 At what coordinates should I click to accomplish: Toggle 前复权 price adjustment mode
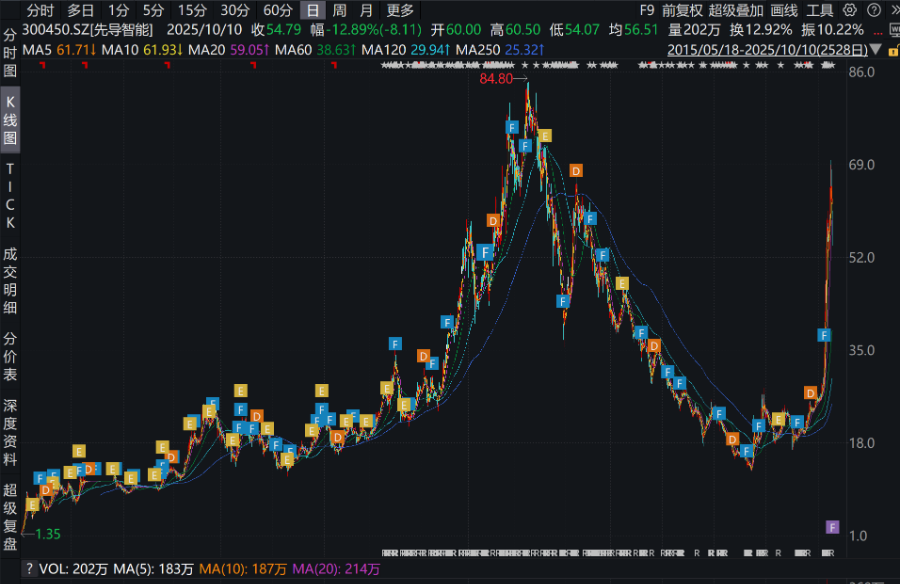682,10
